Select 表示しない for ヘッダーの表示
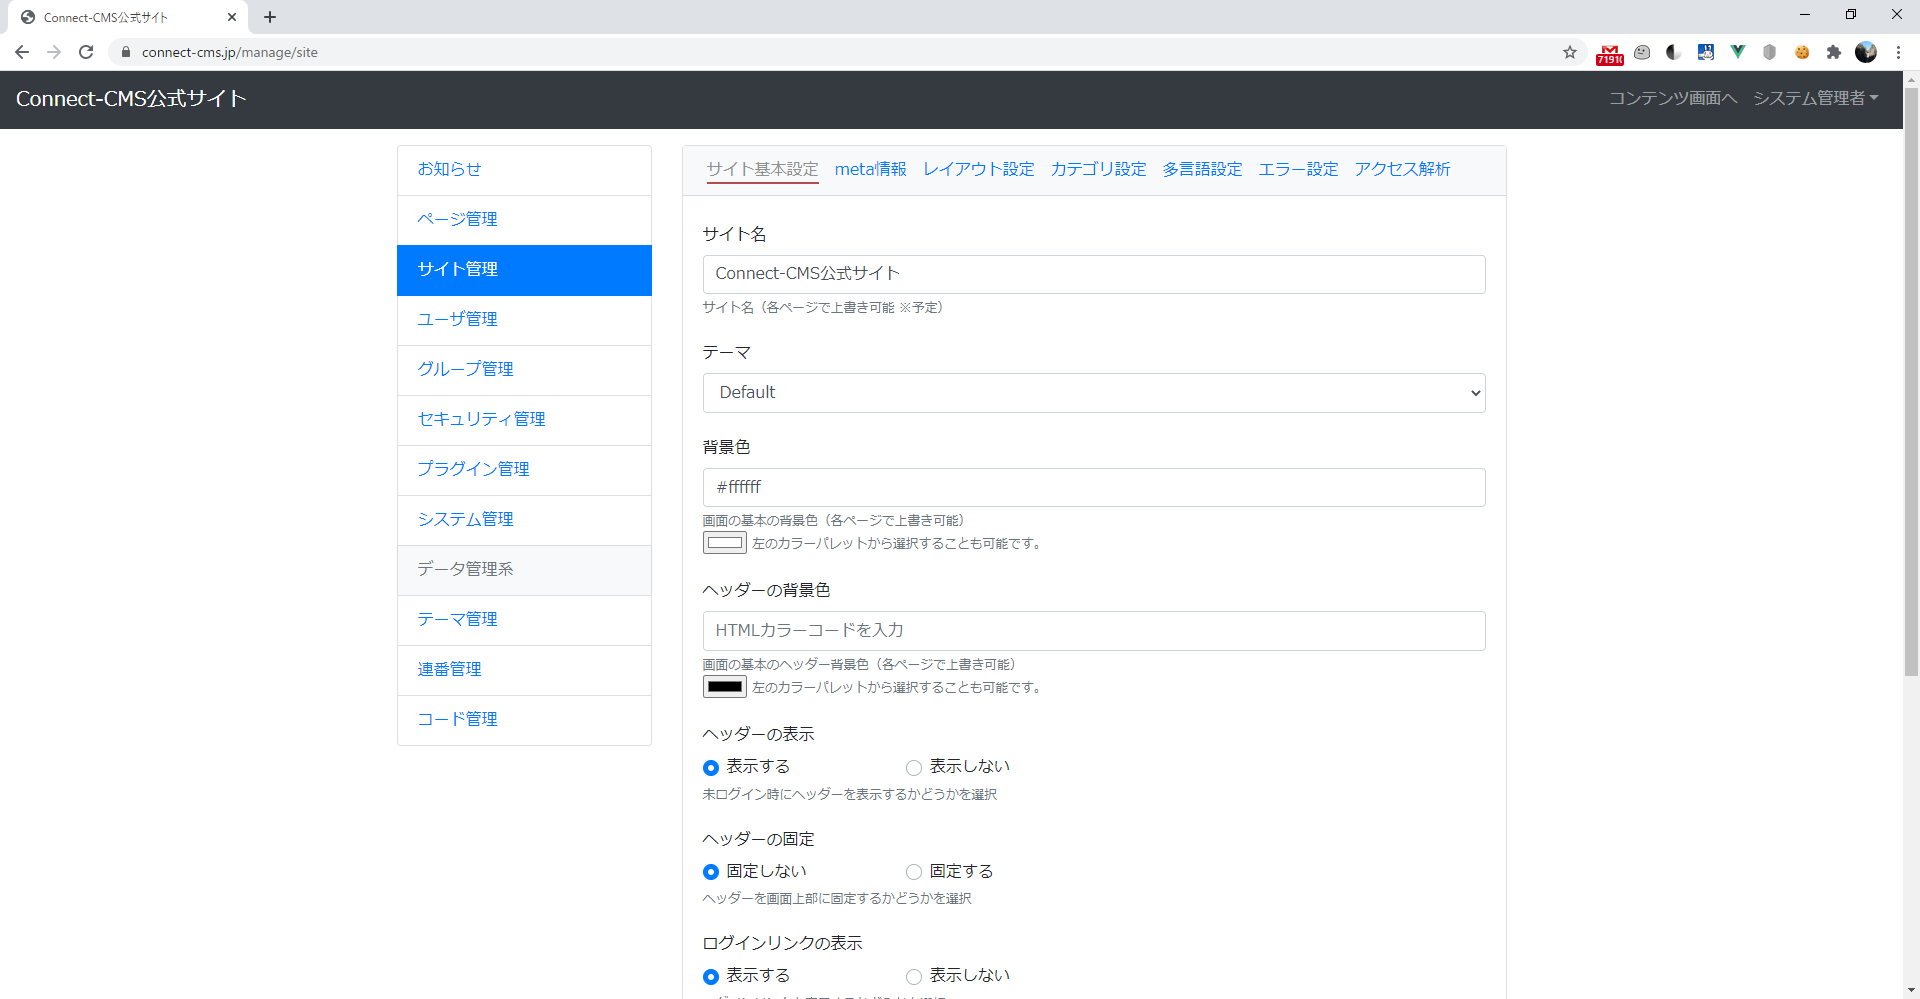 point(913,767)
